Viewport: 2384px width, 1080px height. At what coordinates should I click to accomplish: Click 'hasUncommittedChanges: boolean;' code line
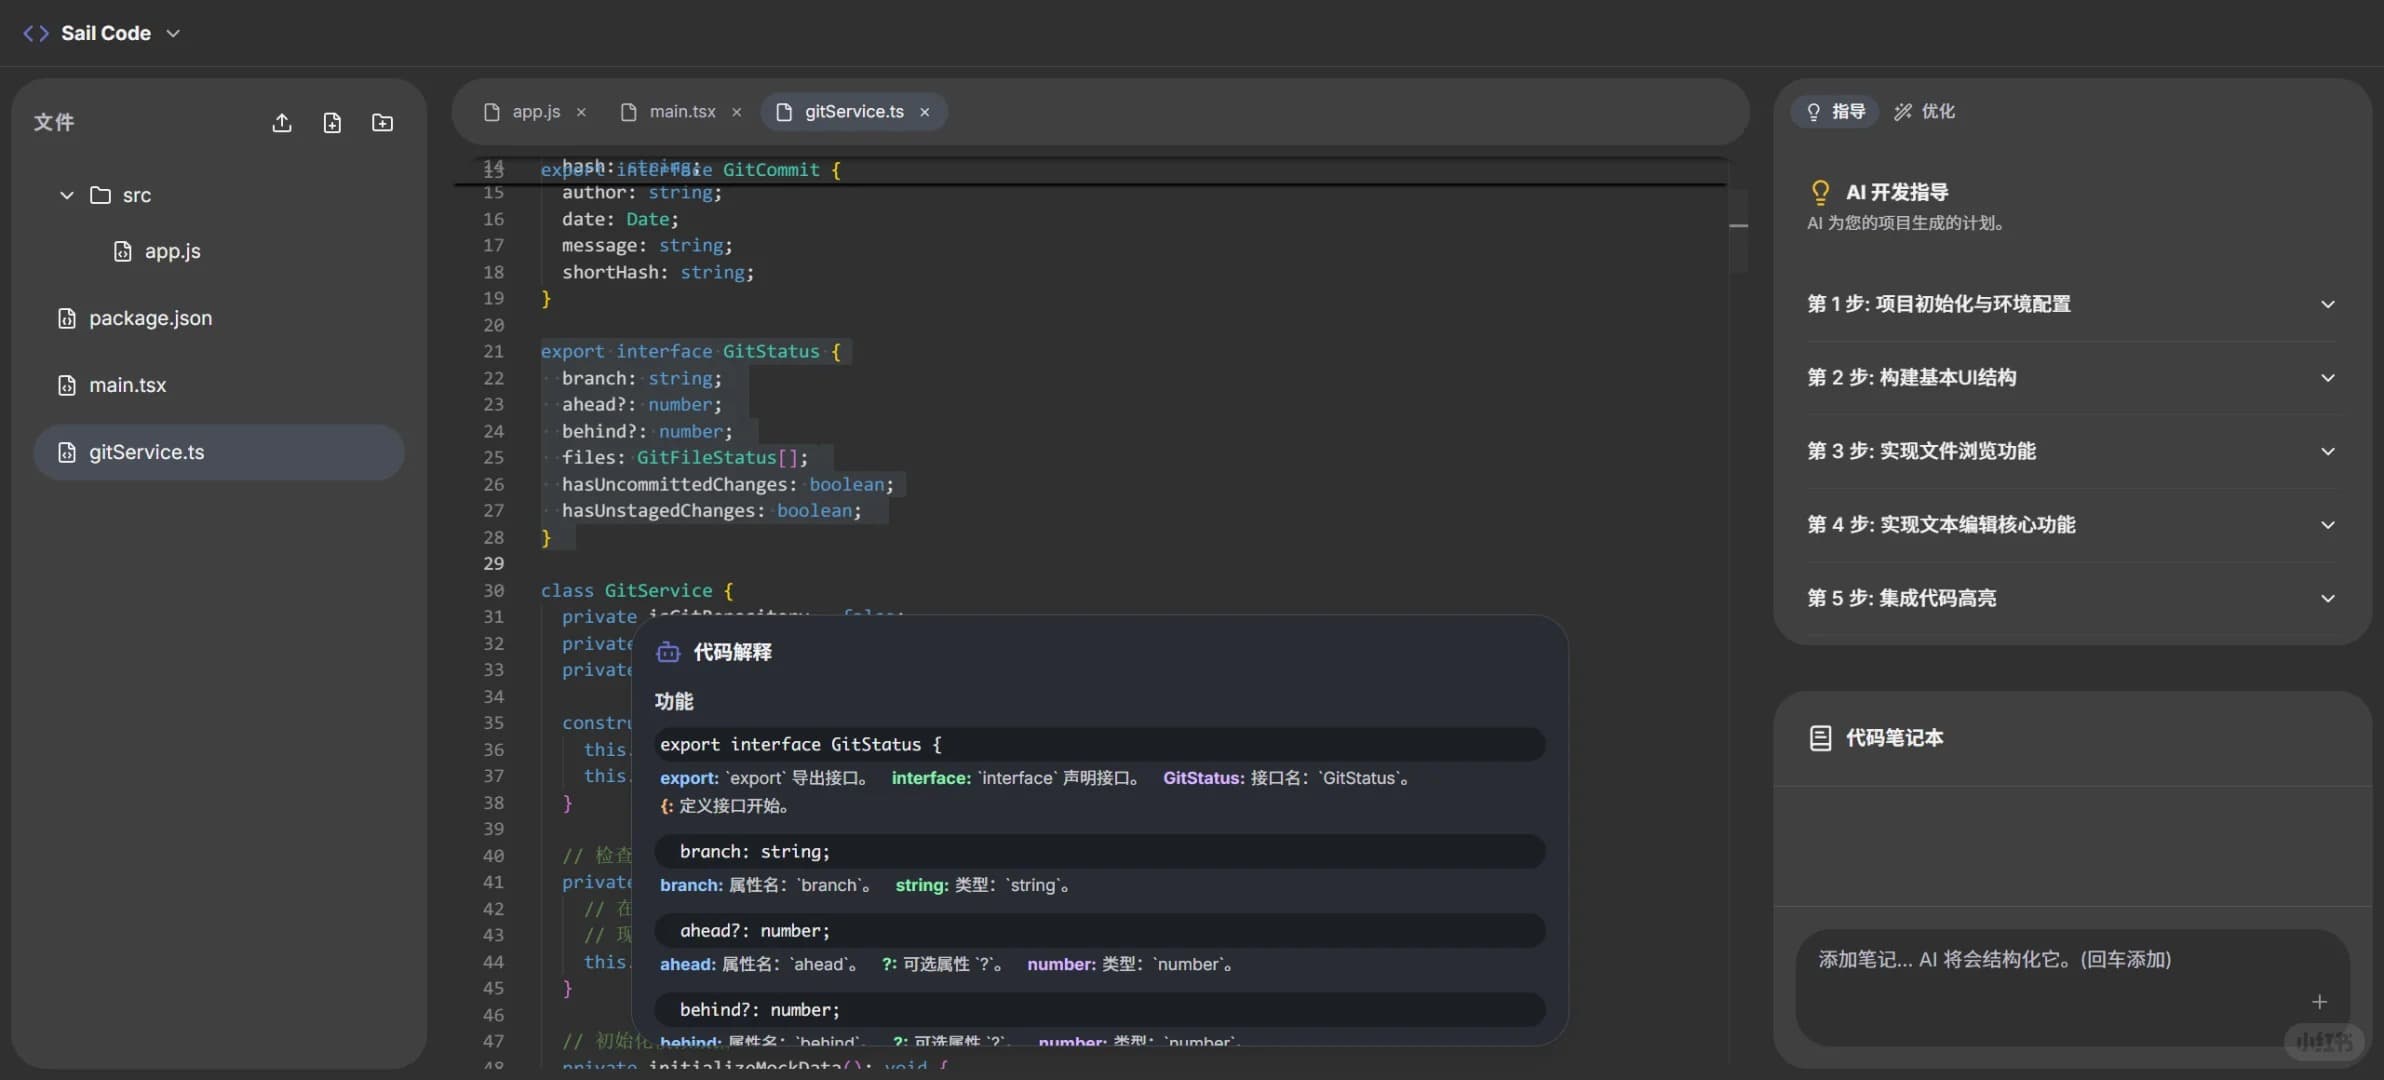(727, 484)
